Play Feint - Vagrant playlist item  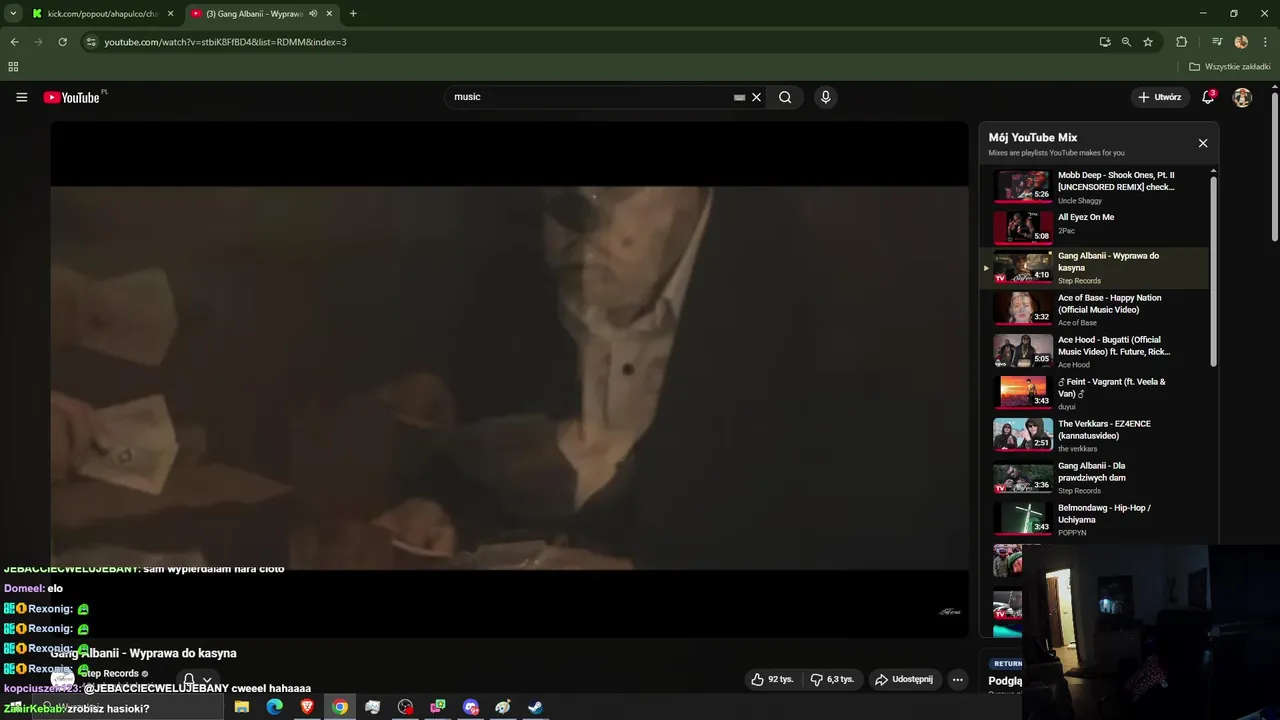click(1095, 393)
